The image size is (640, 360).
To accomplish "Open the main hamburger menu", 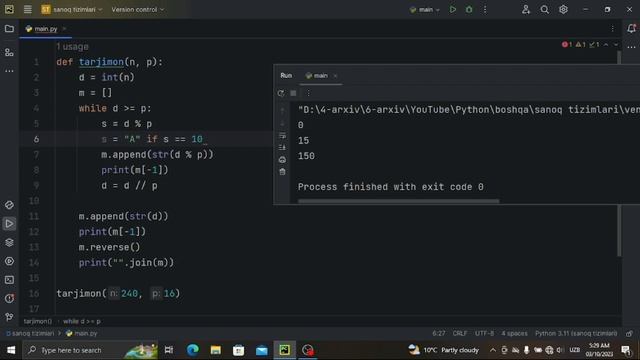I will (x=27, y=9).
